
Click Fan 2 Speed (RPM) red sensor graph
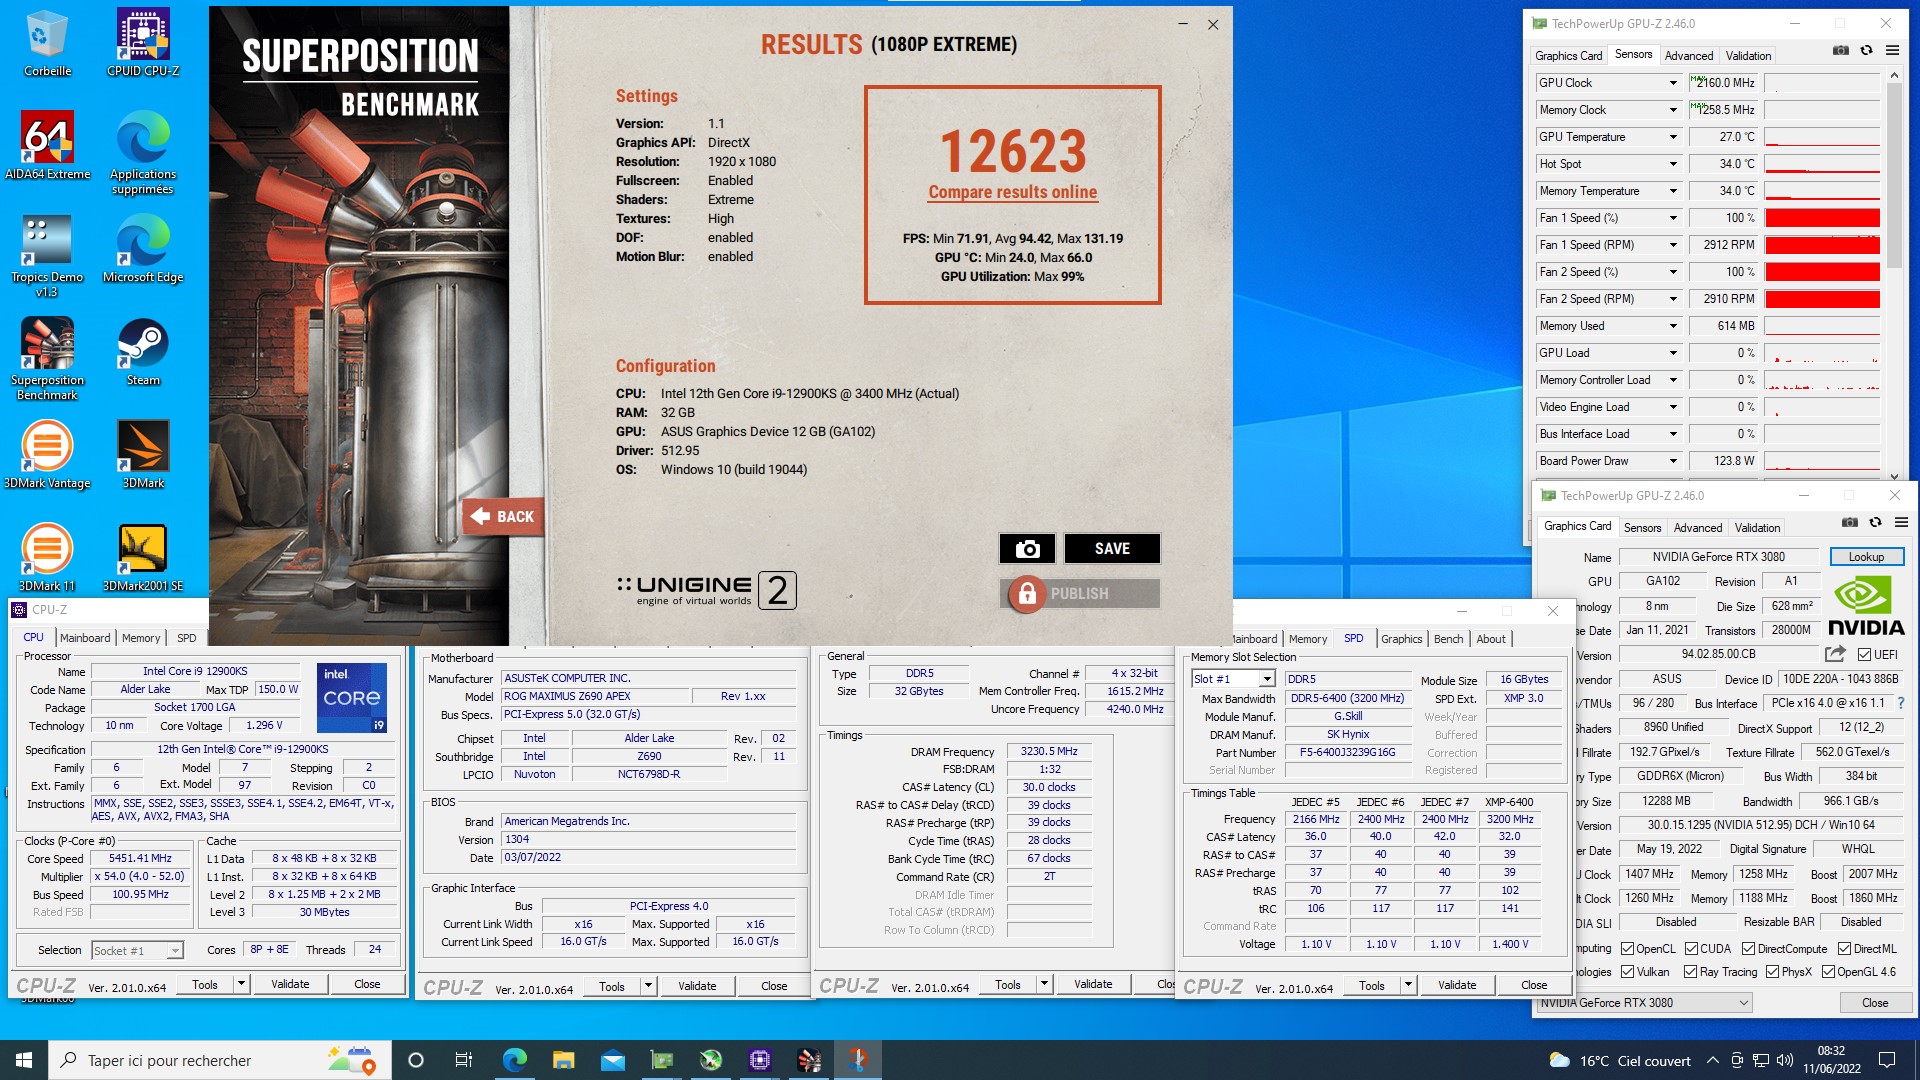click(1822, 299)
